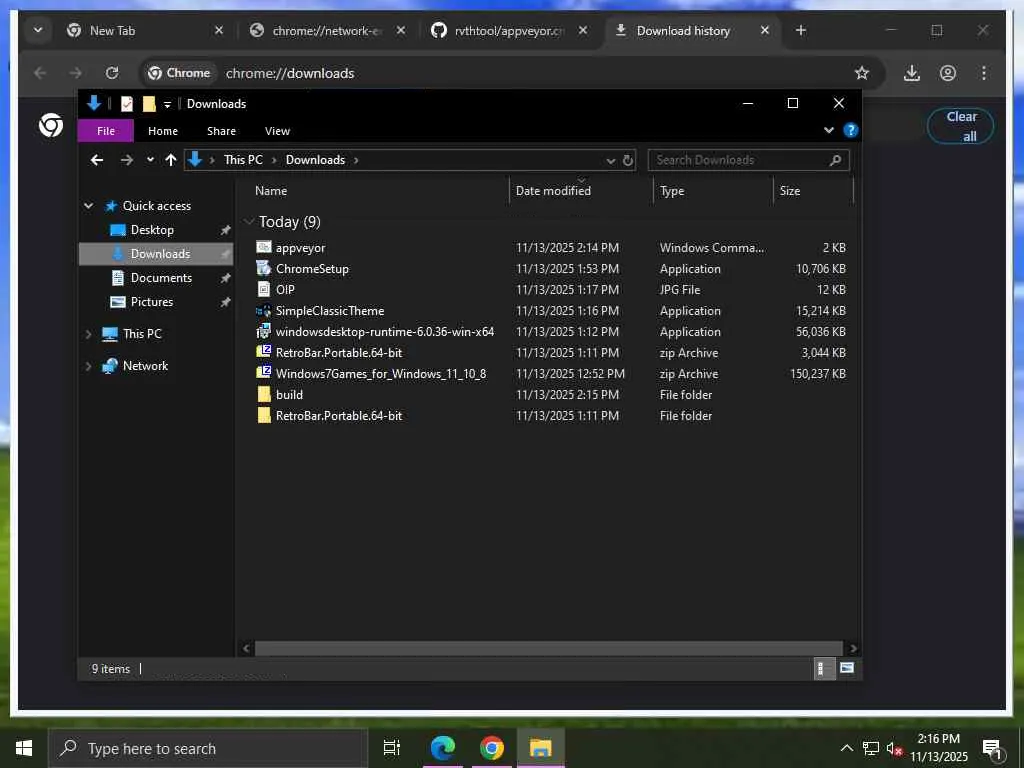The width and height of the screenshot is (1024, 768).
Task: Open Chrome from taskbar
Action: click(x=491, y=748)
